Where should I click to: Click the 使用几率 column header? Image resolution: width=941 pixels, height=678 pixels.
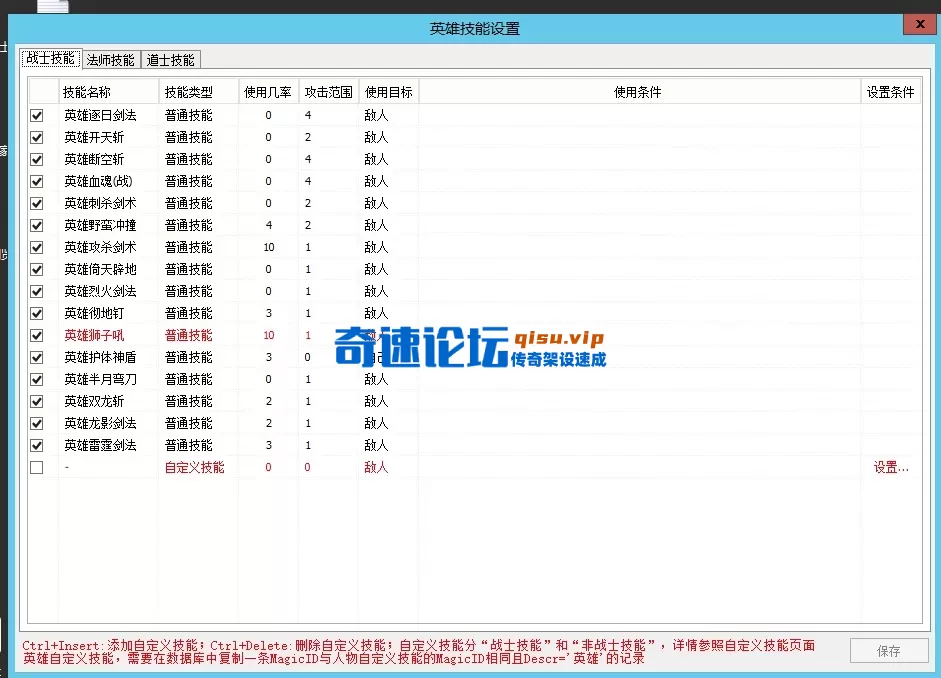pos(267,91)
